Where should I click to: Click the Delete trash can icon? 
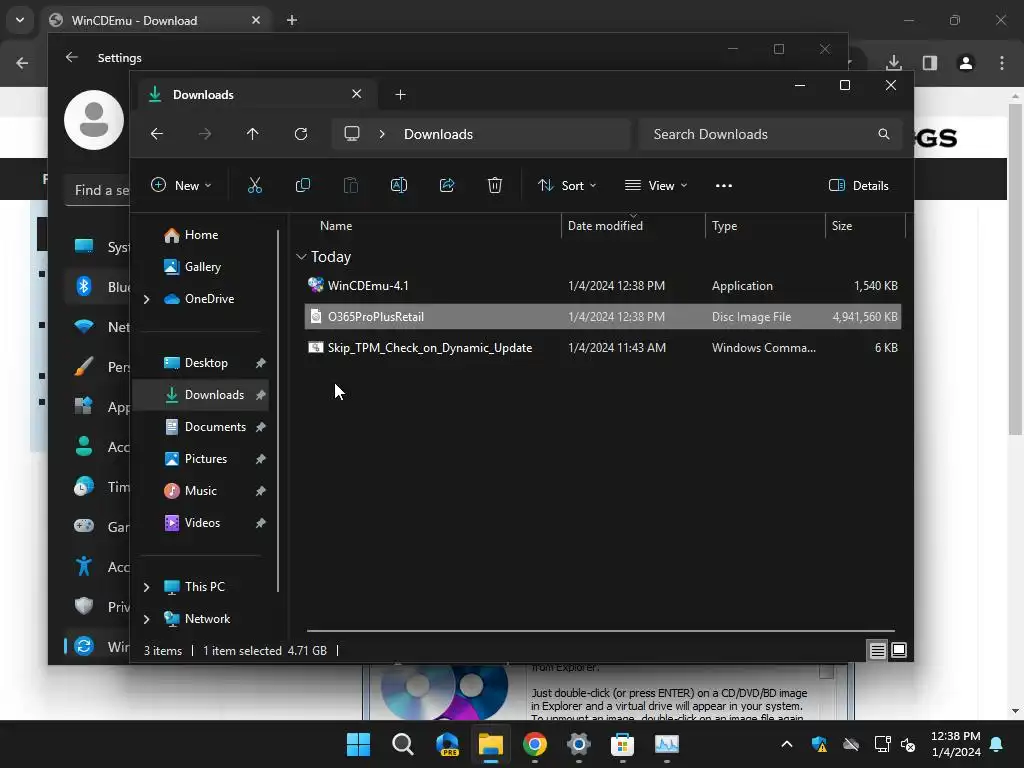tap(495, 185)
